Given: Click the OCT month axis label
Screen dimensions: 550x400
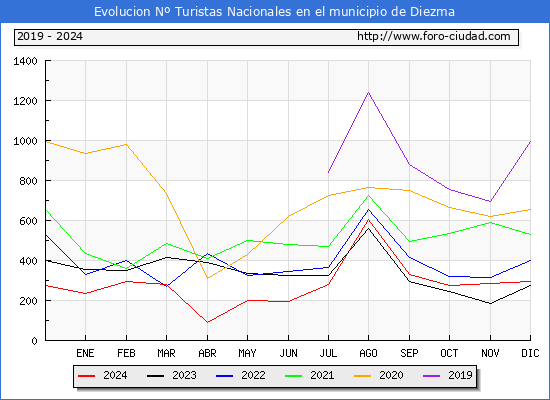Looking at the screenshot, I should click(x=449, y=353).
